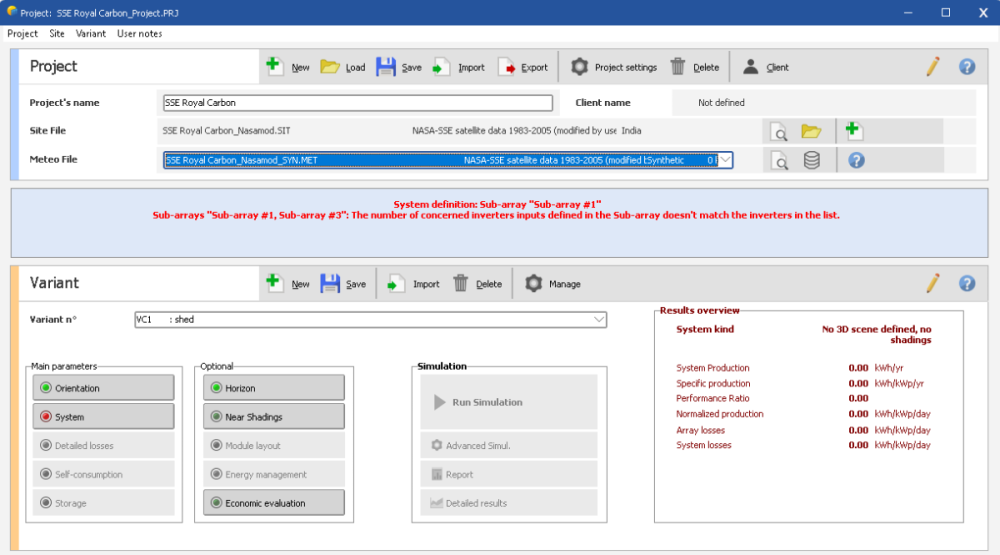Add new site file with green plus icon
Screen dimensions: 1000x555
(x=853, y=131)
